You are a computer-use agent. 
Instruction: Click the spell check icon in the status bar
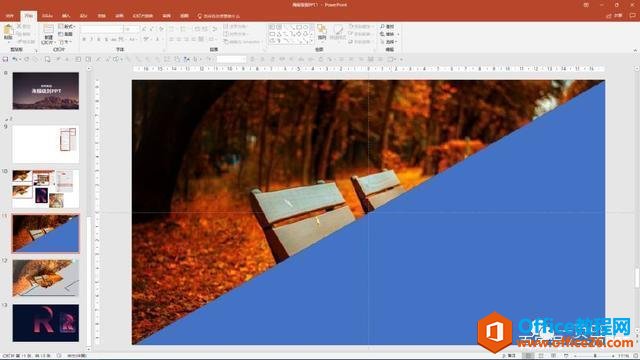click(60, 356)
